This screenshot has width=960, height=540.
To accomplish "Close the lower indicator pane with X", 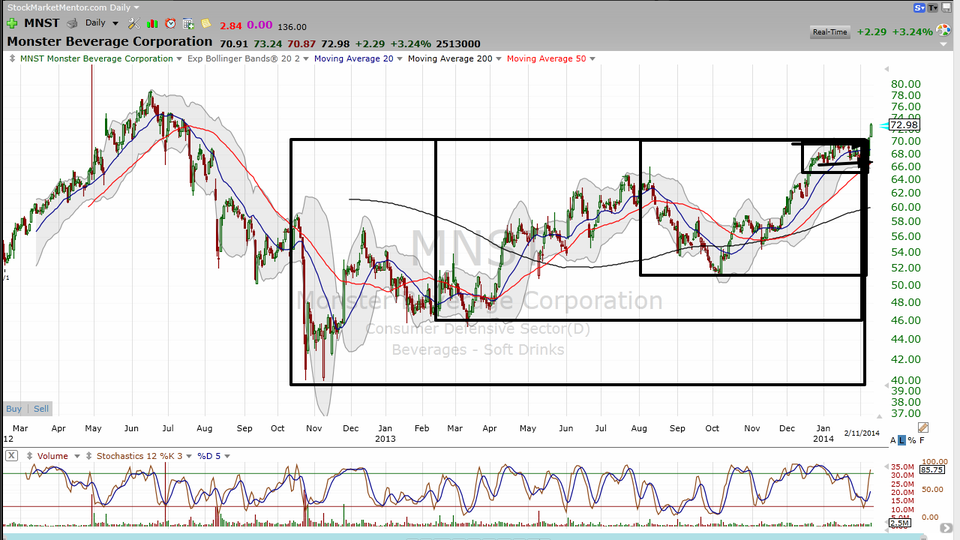I will click(12, 456).
